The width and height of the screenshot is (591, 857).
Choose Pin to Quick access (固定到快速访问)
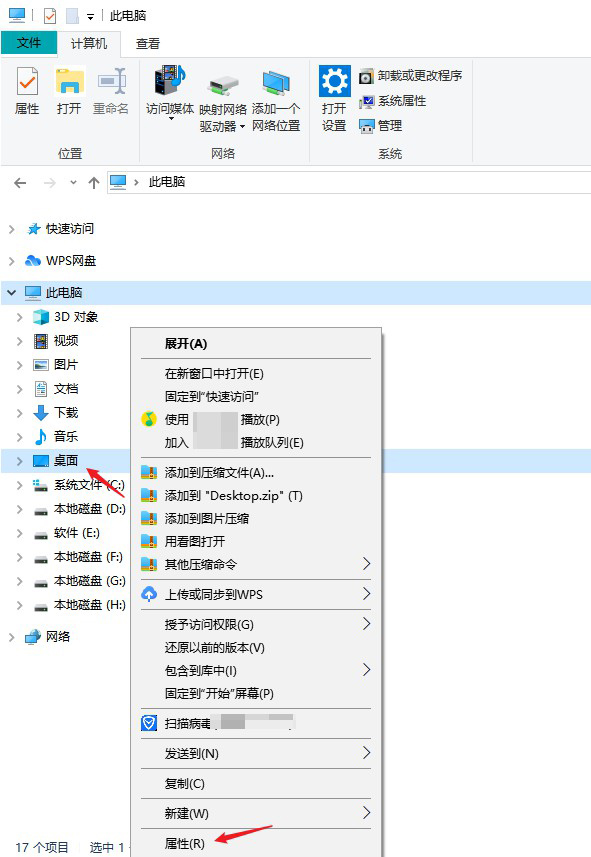tap(256, 397)
